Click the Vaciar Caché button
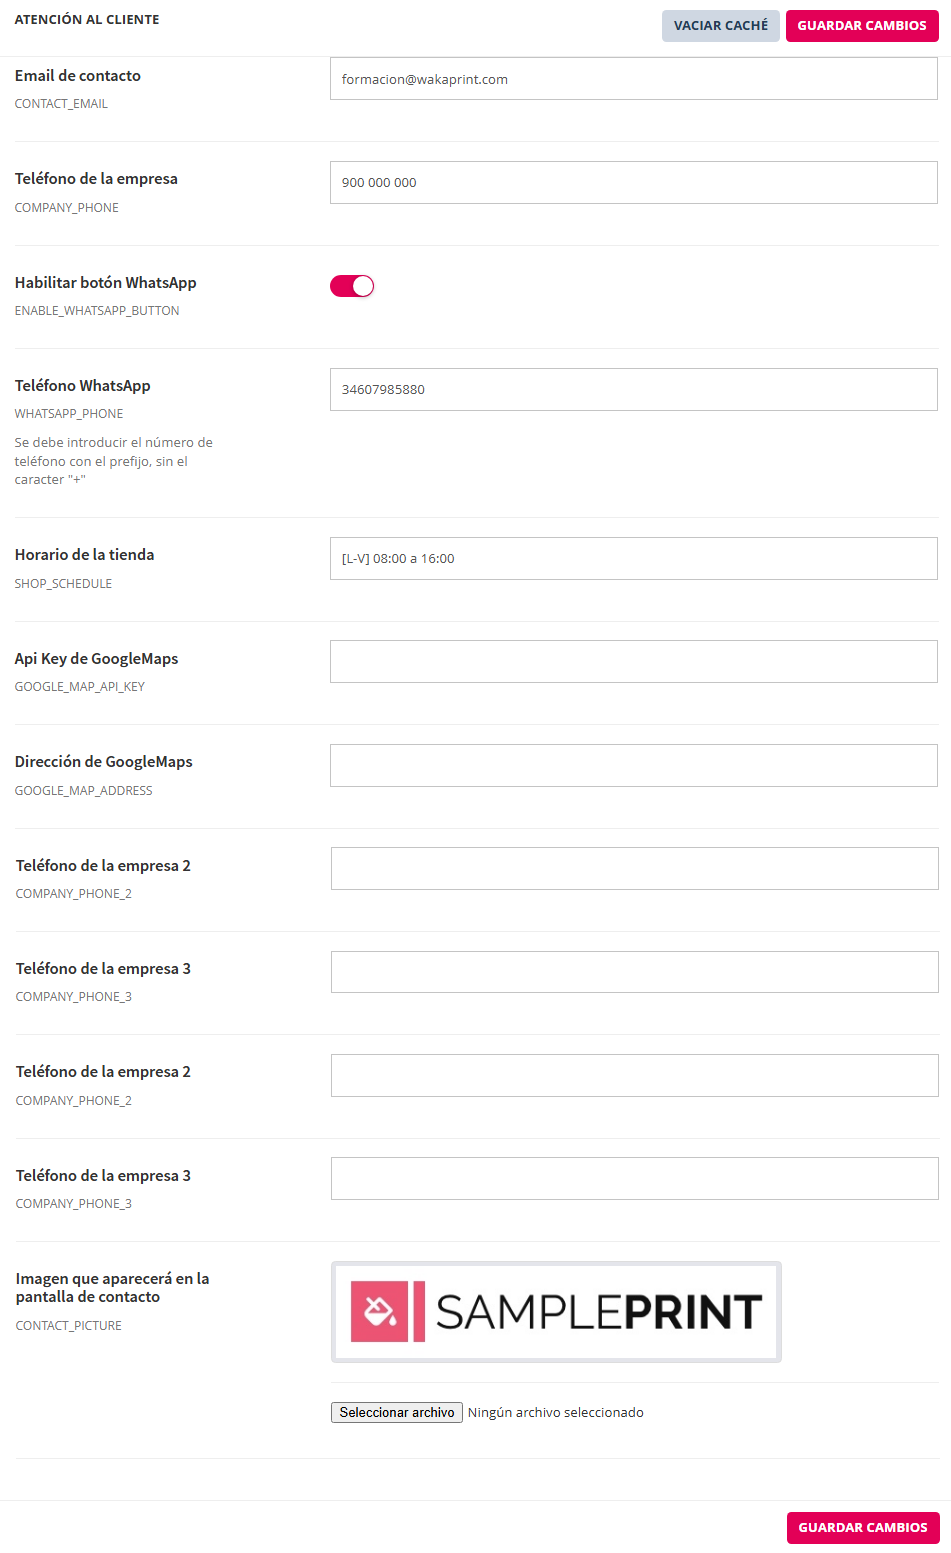This screenshot has width=951, height=1553. (720, 26)
